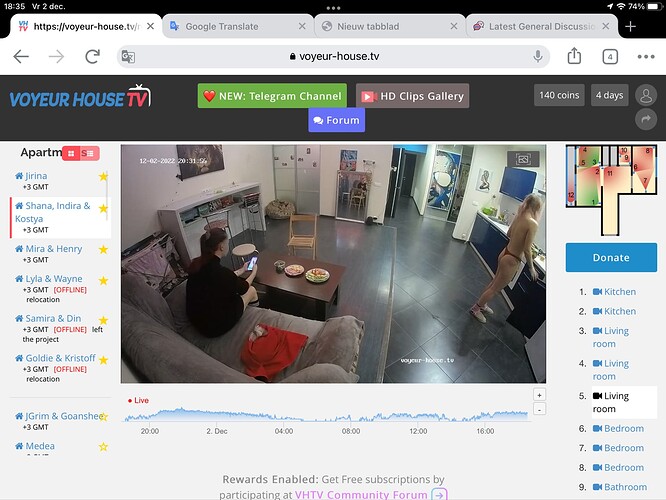Open the browser share icon

[574, 56]
